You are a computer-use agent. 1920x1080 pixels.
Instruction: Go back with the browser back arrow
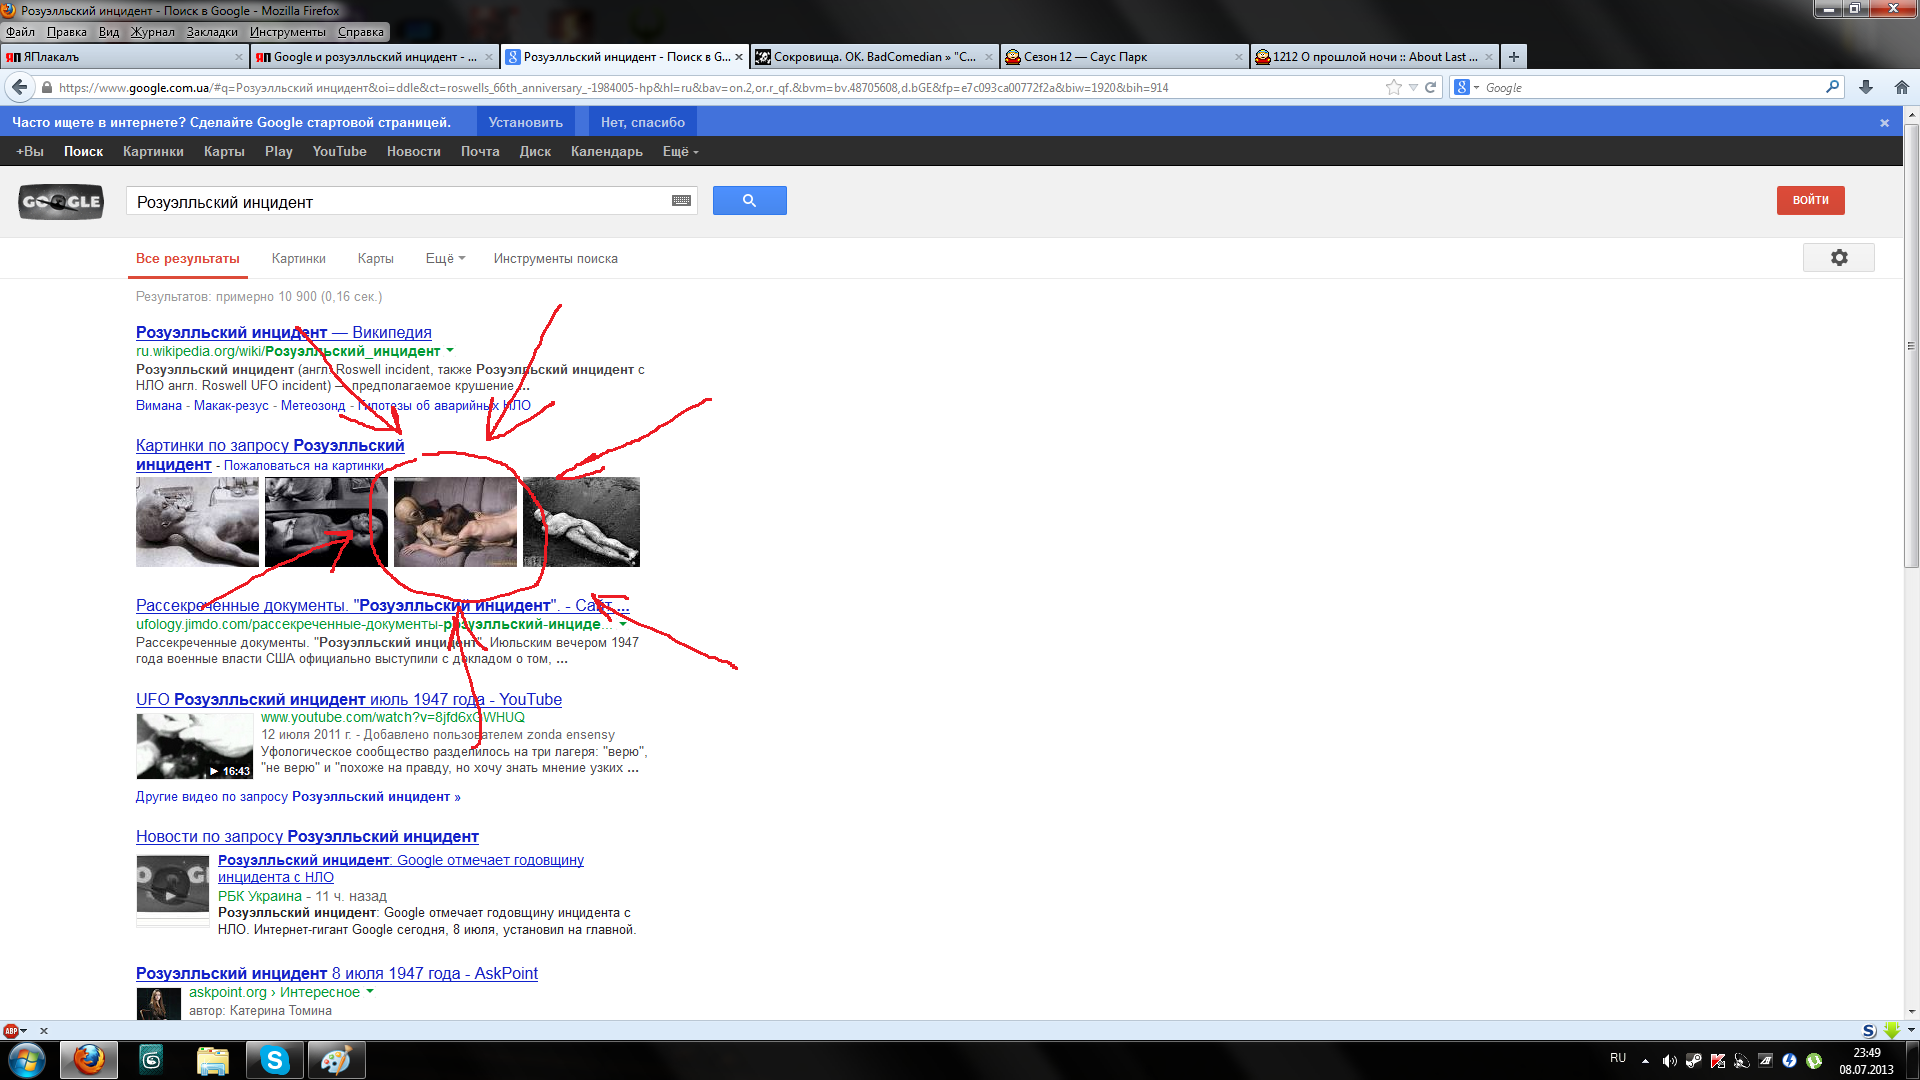pos(20,87)
